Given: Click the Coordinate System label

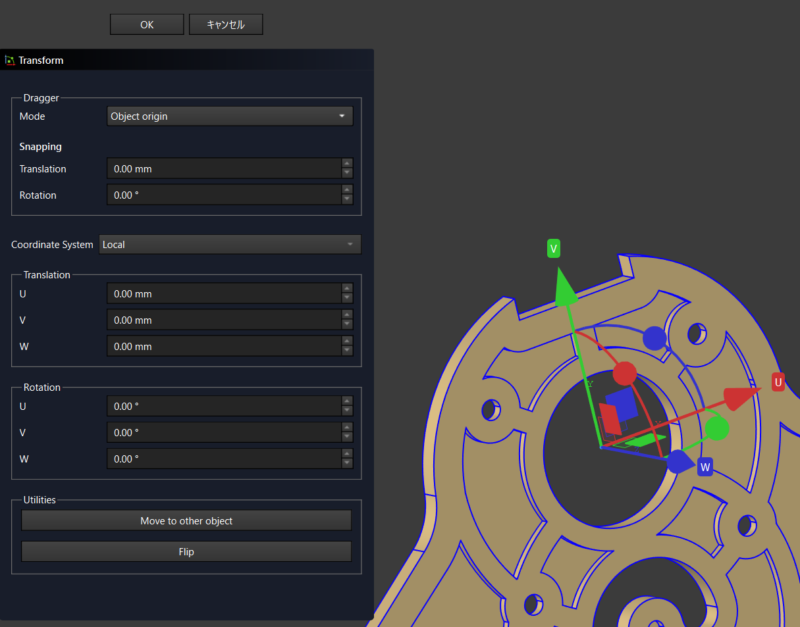Looking at the screenshot, I should [52, 244].
